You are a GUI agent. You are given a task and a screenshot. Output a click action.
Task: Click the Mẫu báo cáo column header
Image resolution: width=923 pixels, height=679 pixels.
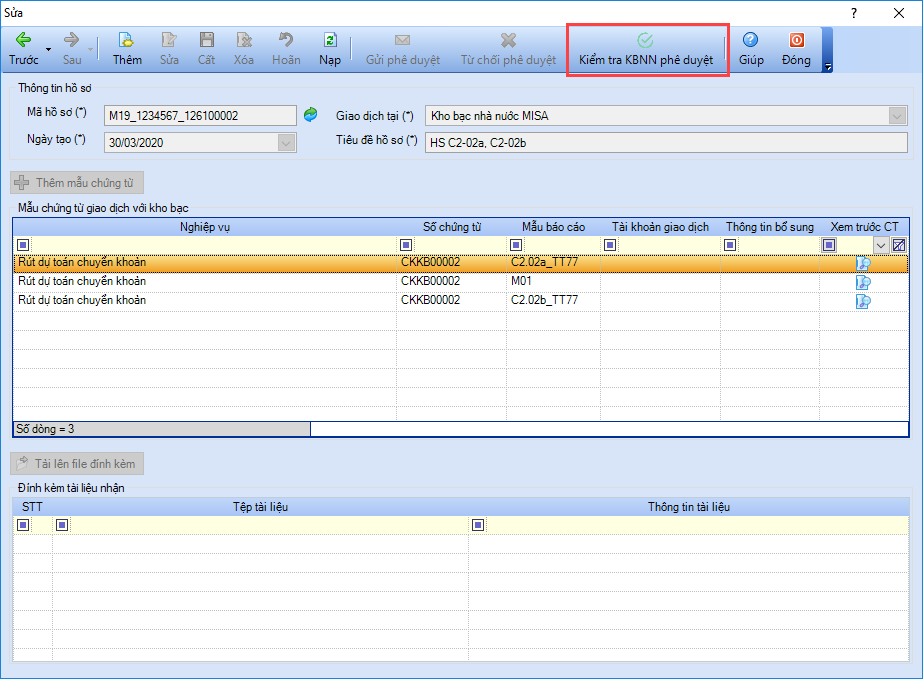click(553, 227)
